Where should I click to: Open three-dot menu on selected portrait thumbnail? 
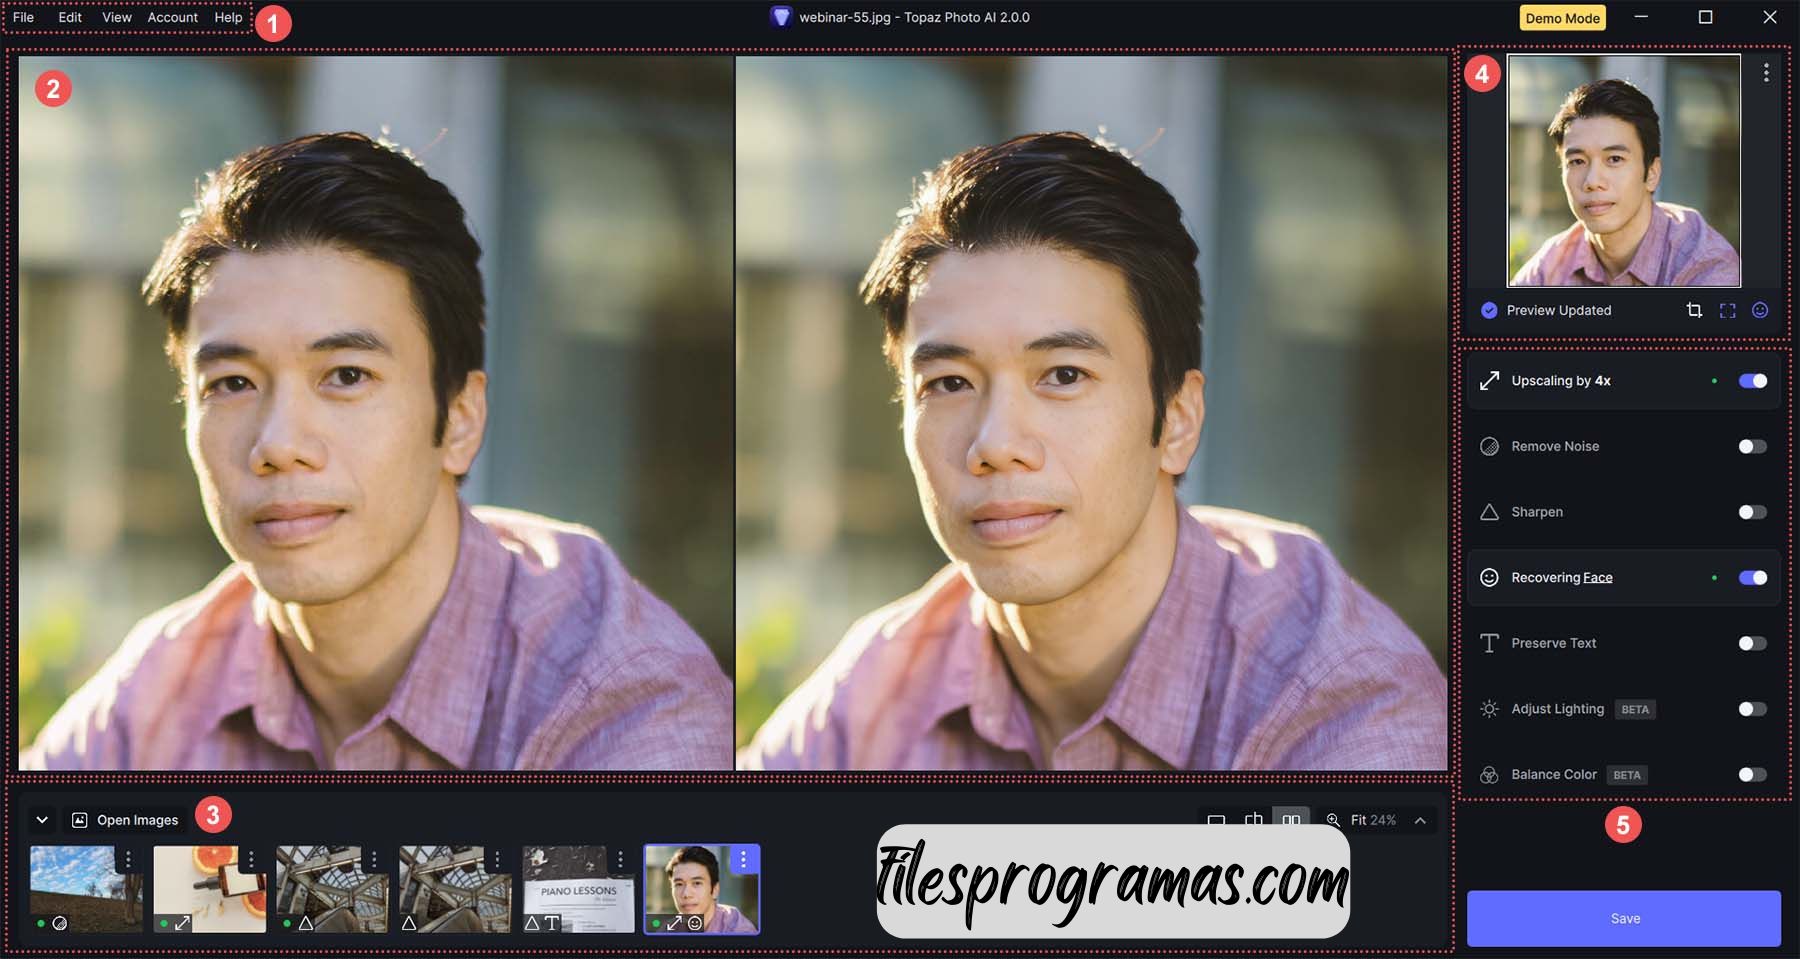pos(743,859)
